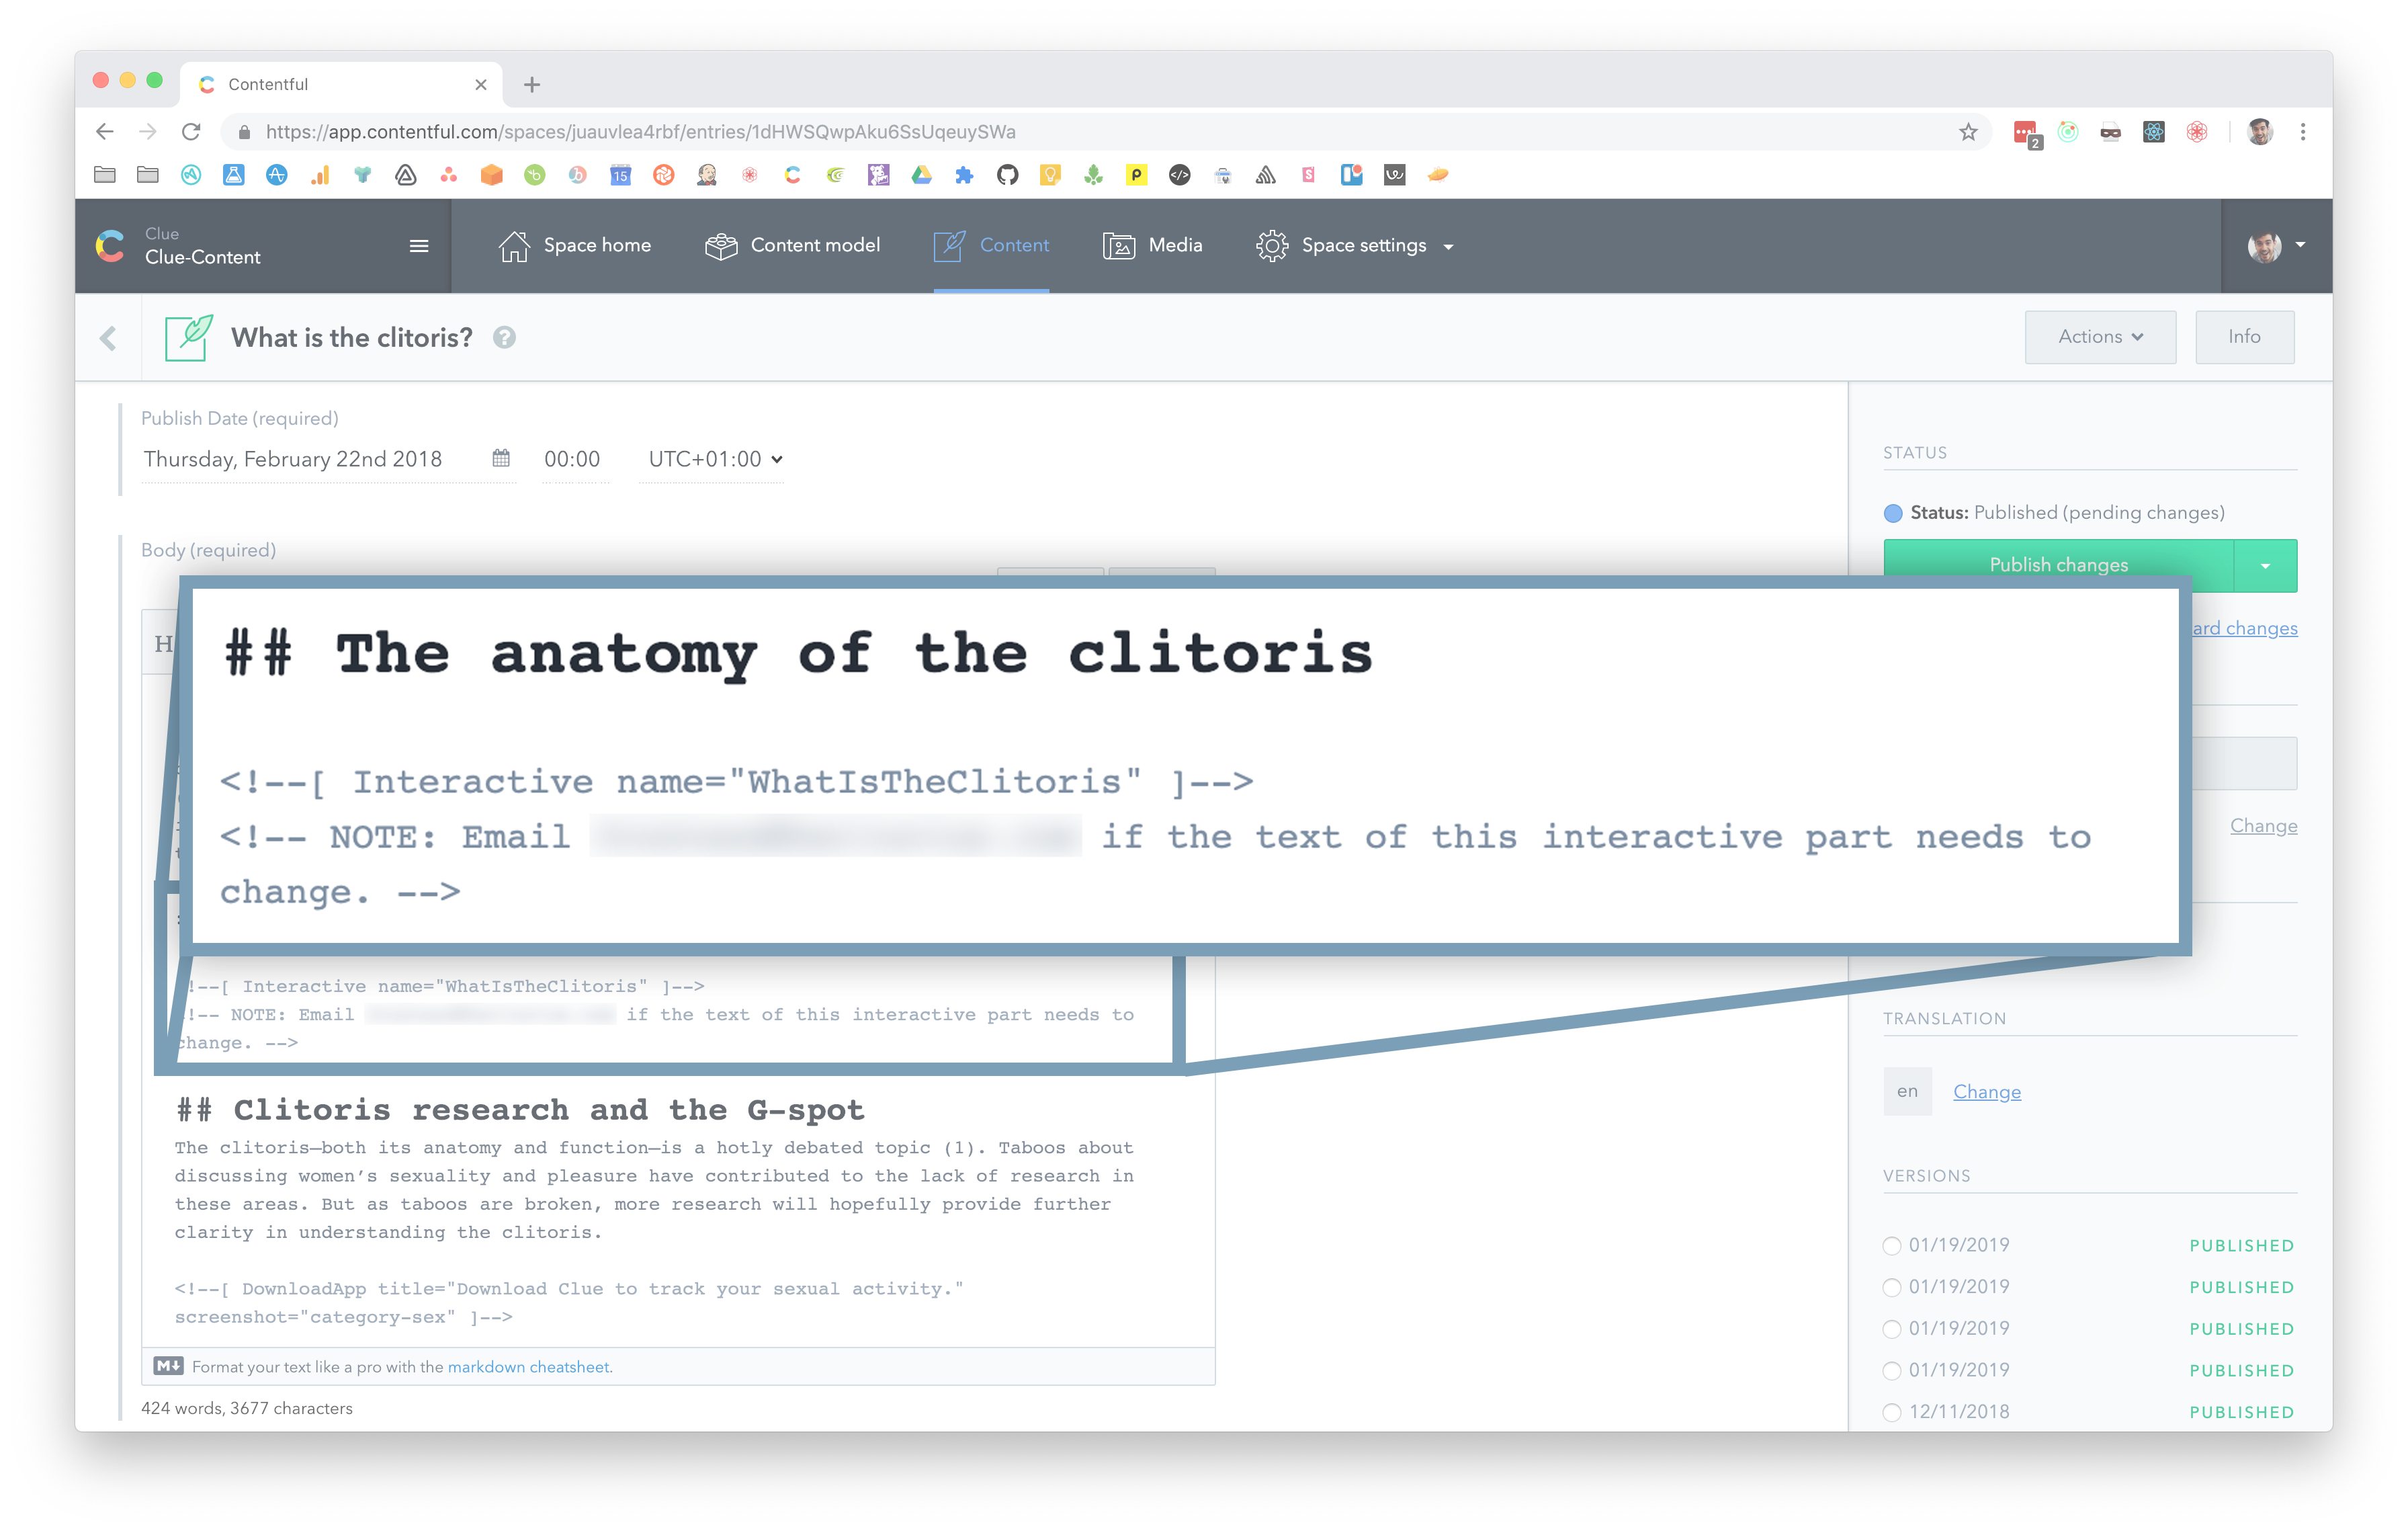Image resolution: width=2408 pixels, height=1531 pixels.
Task: Open the markdown cheatsheet link
Action: tap(529, 1367)
